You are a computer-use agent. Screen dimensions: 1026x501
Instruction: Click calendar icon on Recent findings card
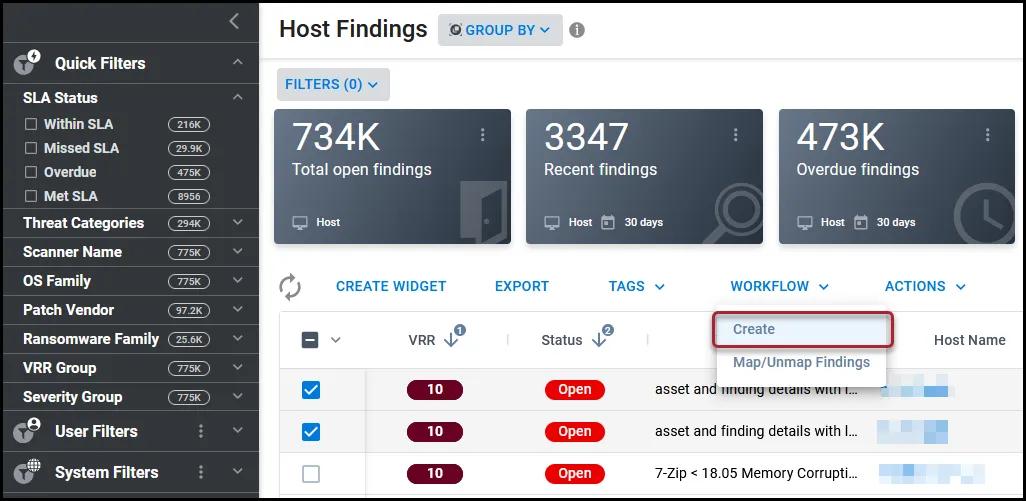click(x=608, y=222)
